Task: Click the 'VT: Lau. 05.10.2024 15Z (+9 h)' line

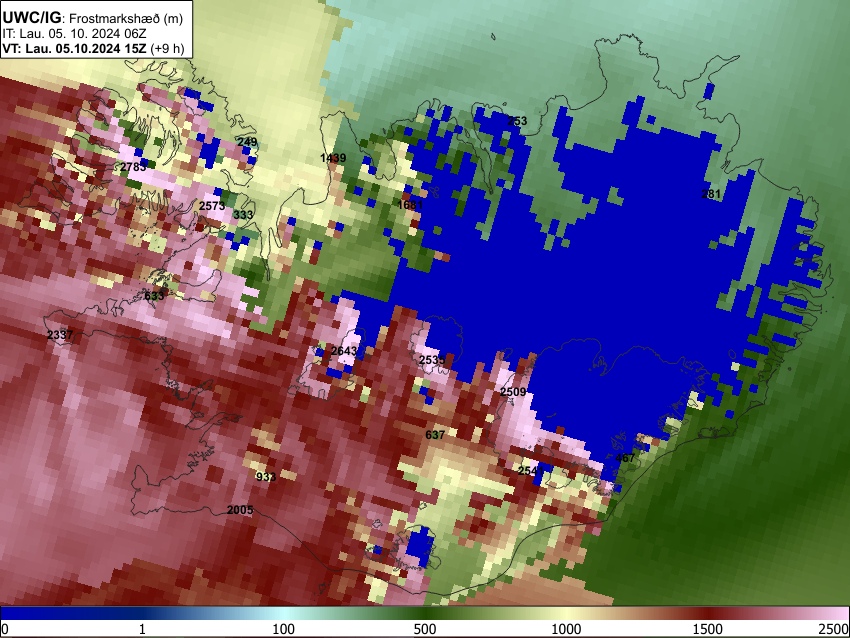Action: [93, 48]
